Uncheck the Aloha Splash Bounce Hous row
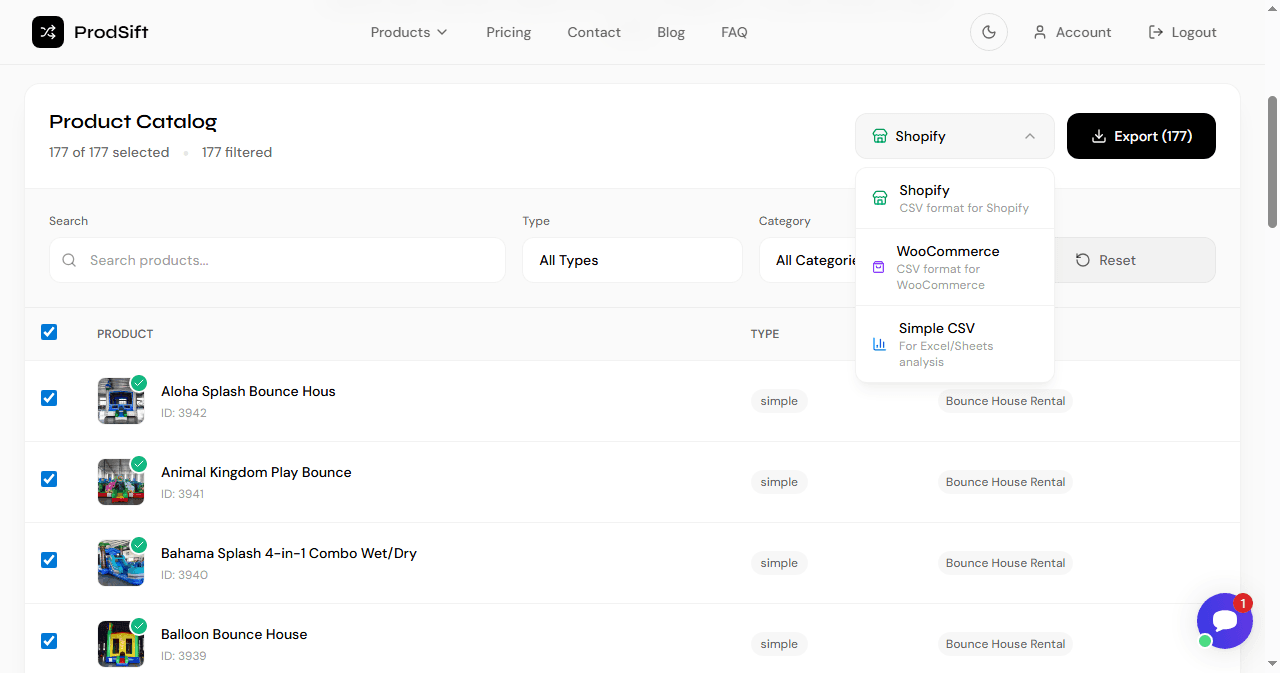 coord(49,398)
